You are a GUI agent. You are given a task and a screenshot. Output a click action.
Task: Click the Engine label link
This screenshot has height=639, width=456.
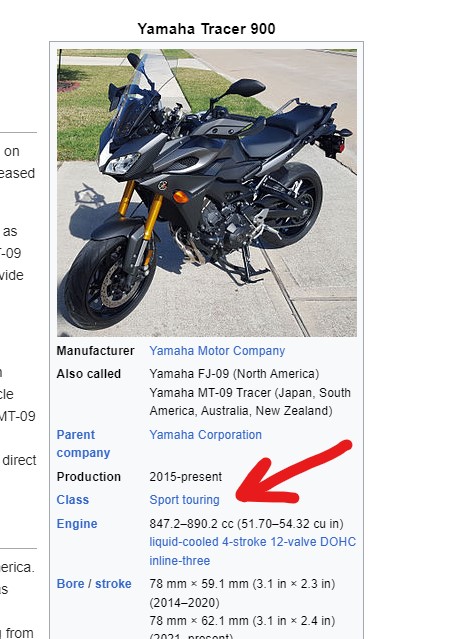77,524
